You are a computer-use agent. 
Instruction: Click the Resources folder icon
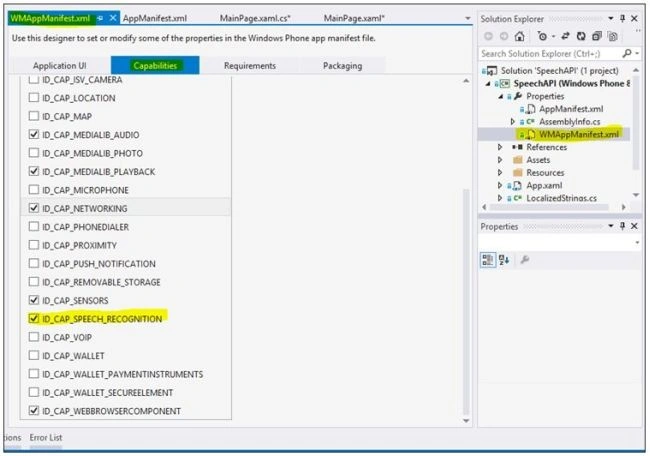coord(518,173)
